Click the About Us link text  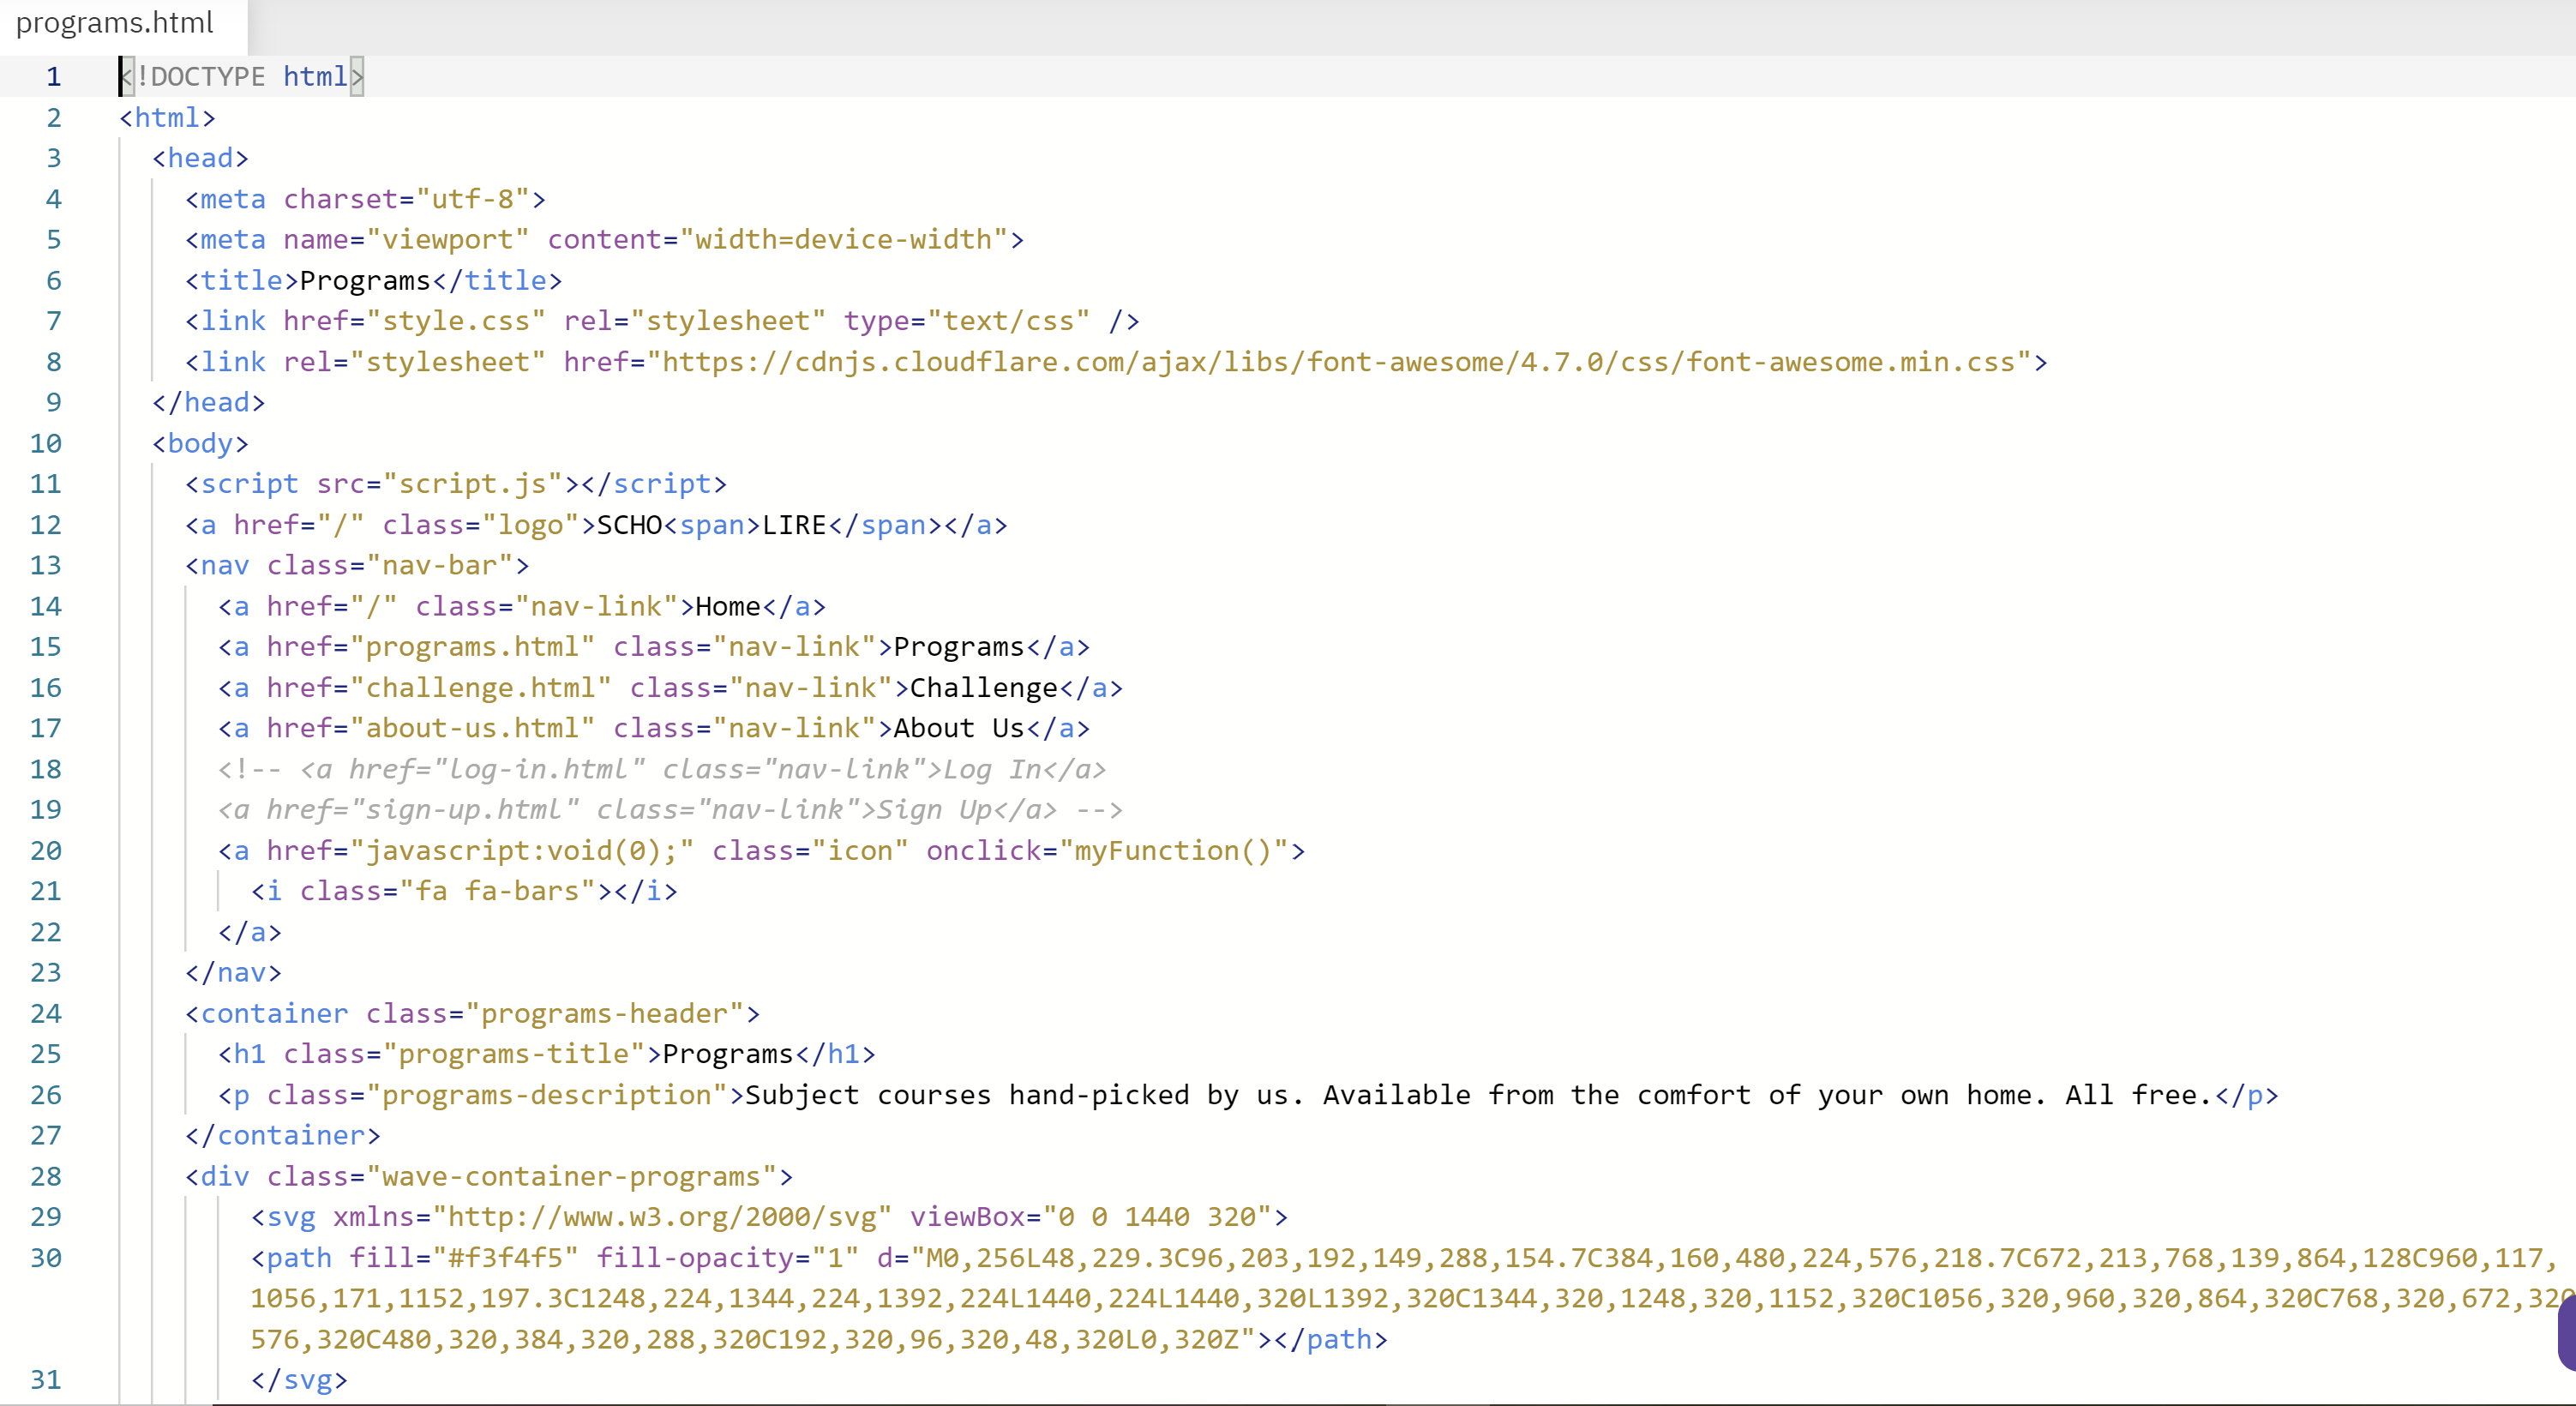tap(958, 728)
